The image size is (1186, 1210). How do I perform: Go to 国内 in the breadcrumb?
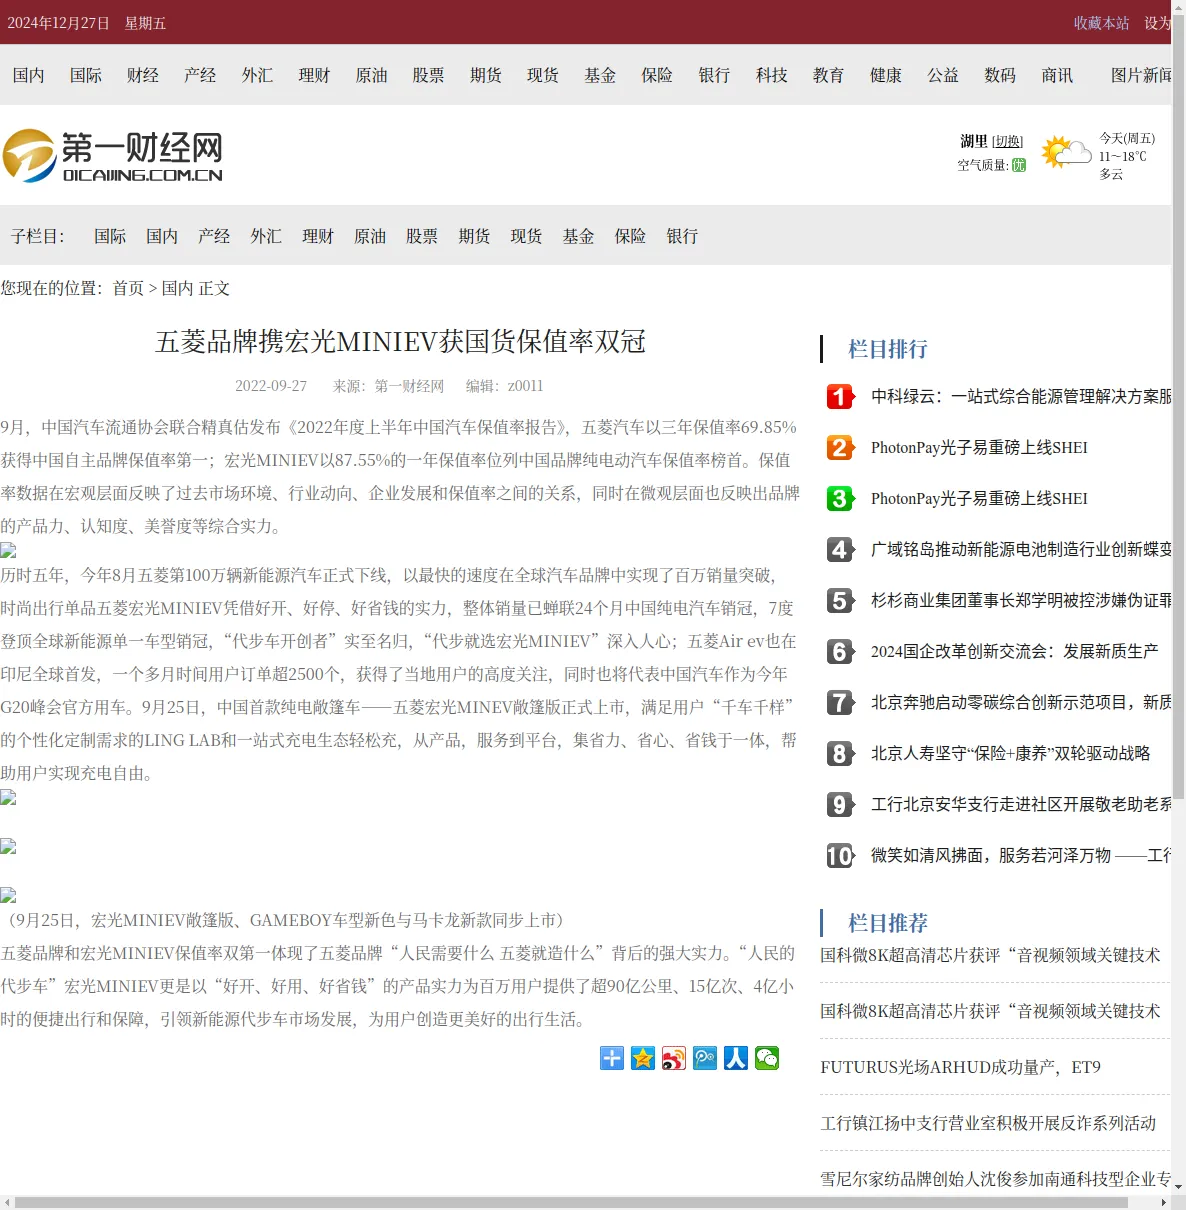pos(177,288)
